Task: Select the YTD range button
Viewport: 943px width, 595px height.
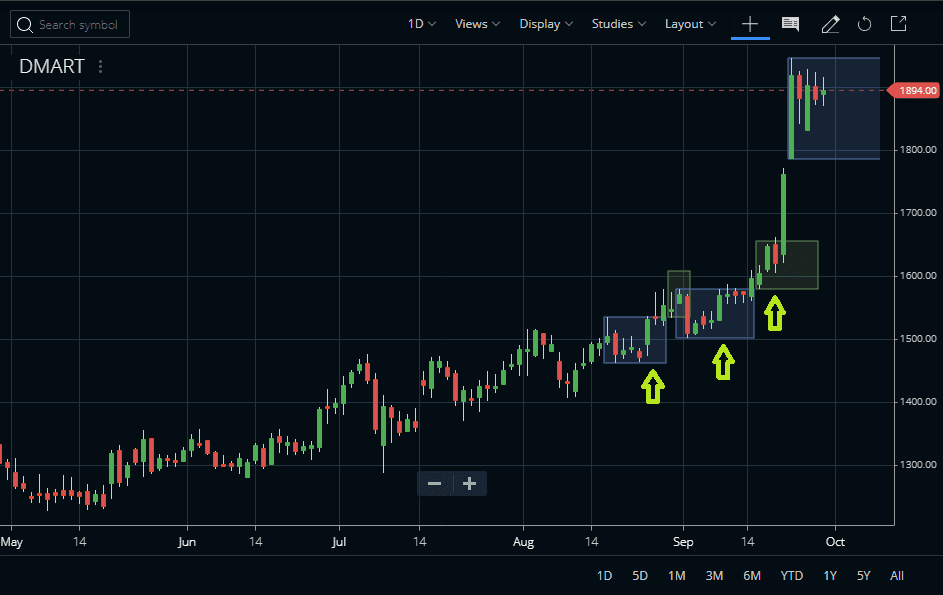Action: [791, 575]
